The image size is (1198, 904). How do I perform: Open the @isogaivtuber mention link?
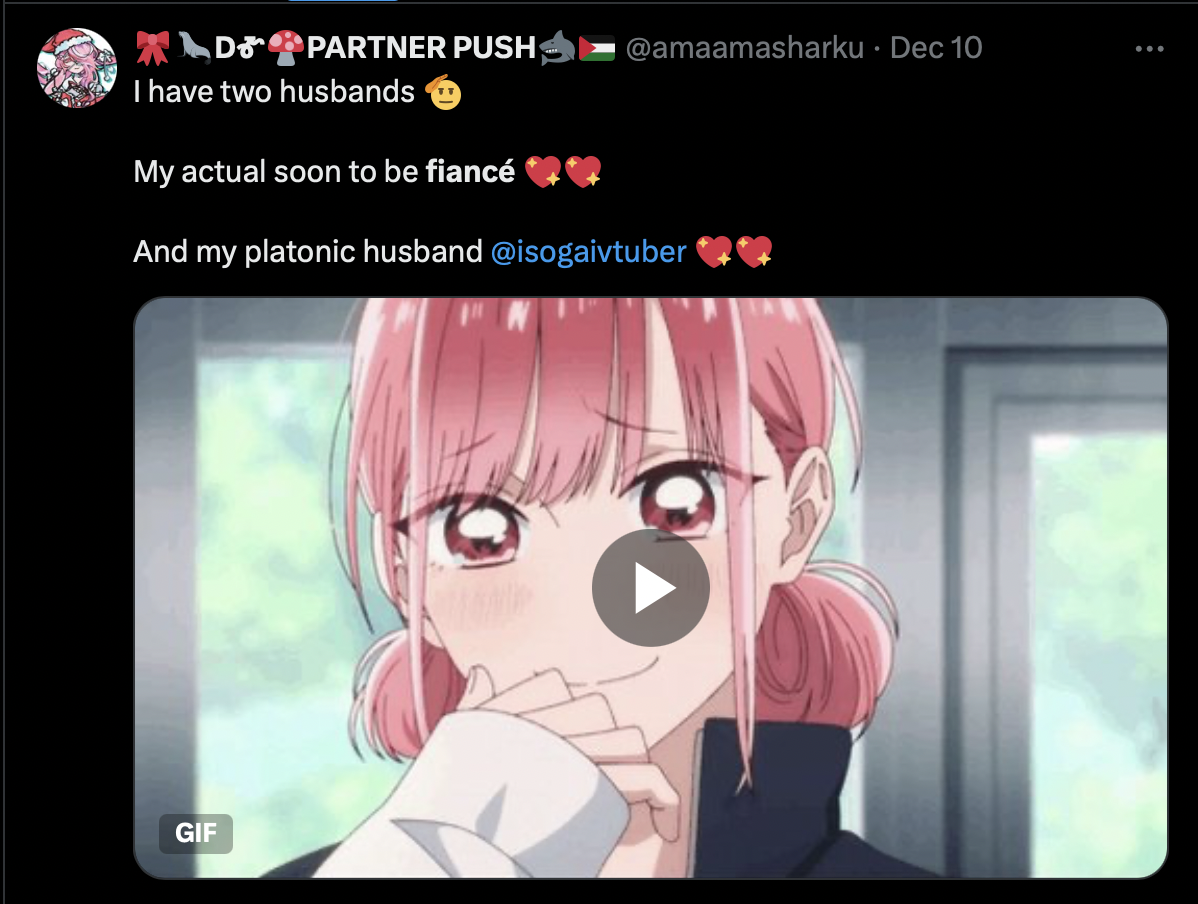click(588, 251)
